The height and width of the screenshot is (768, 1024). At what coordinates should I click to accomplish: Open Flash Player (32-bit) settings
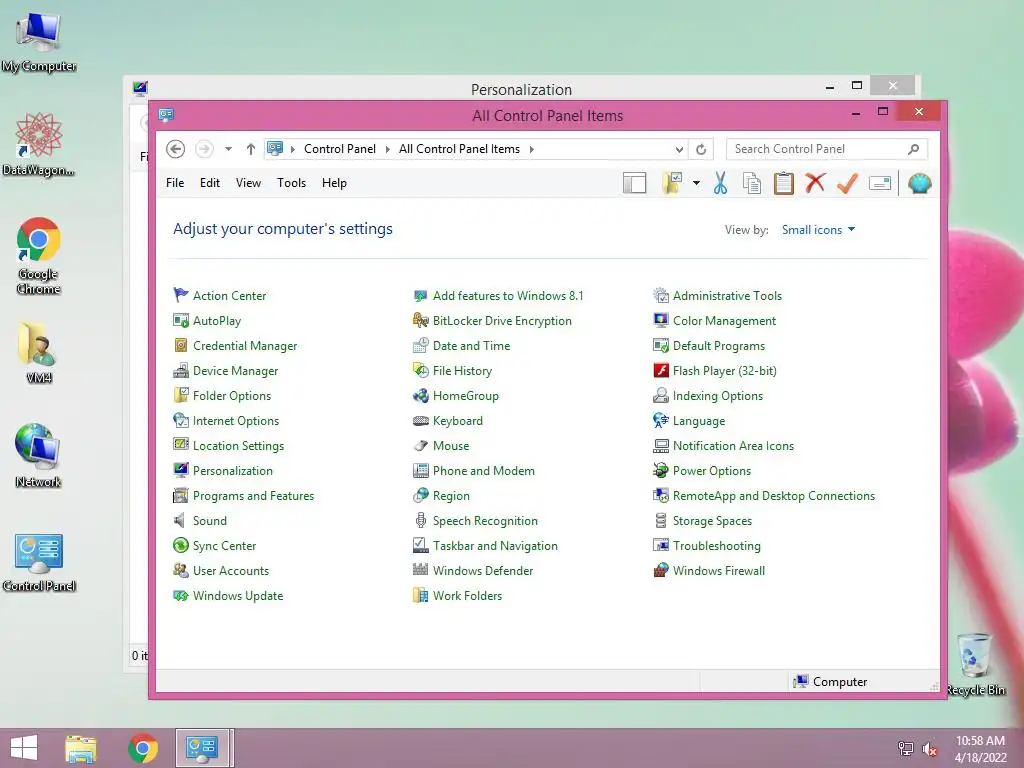[x=716, y=371]
